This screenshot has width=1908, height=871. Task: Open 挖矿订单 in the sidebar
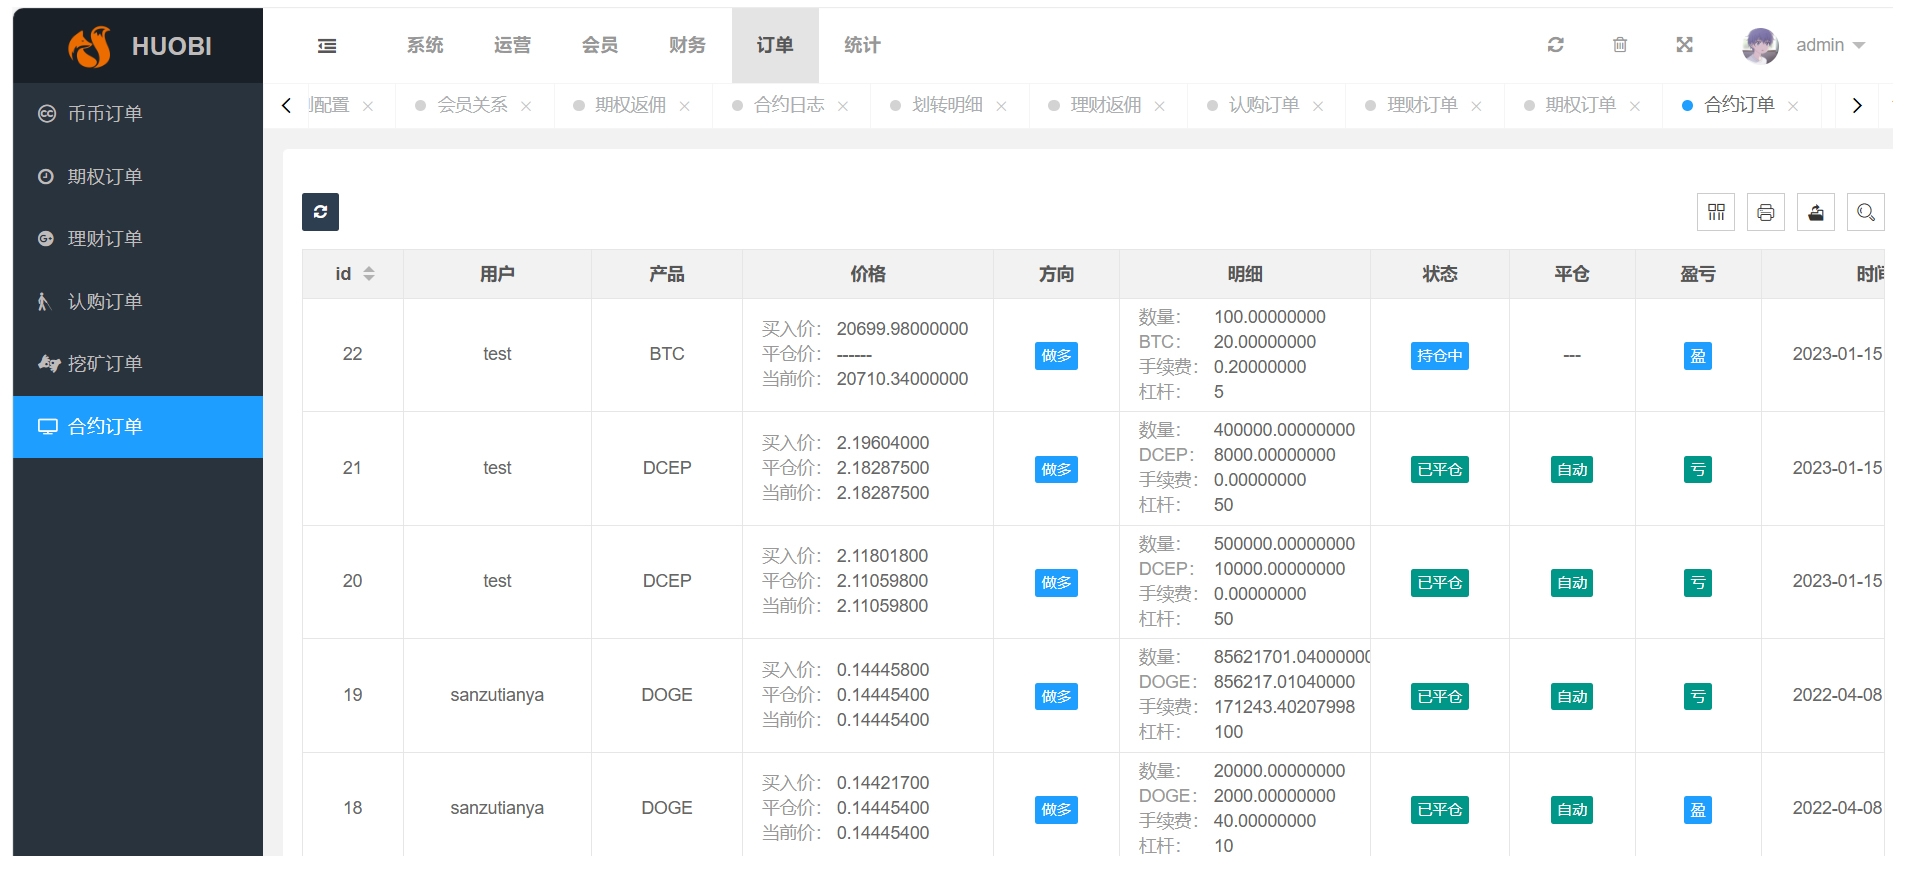coord(105,364)
